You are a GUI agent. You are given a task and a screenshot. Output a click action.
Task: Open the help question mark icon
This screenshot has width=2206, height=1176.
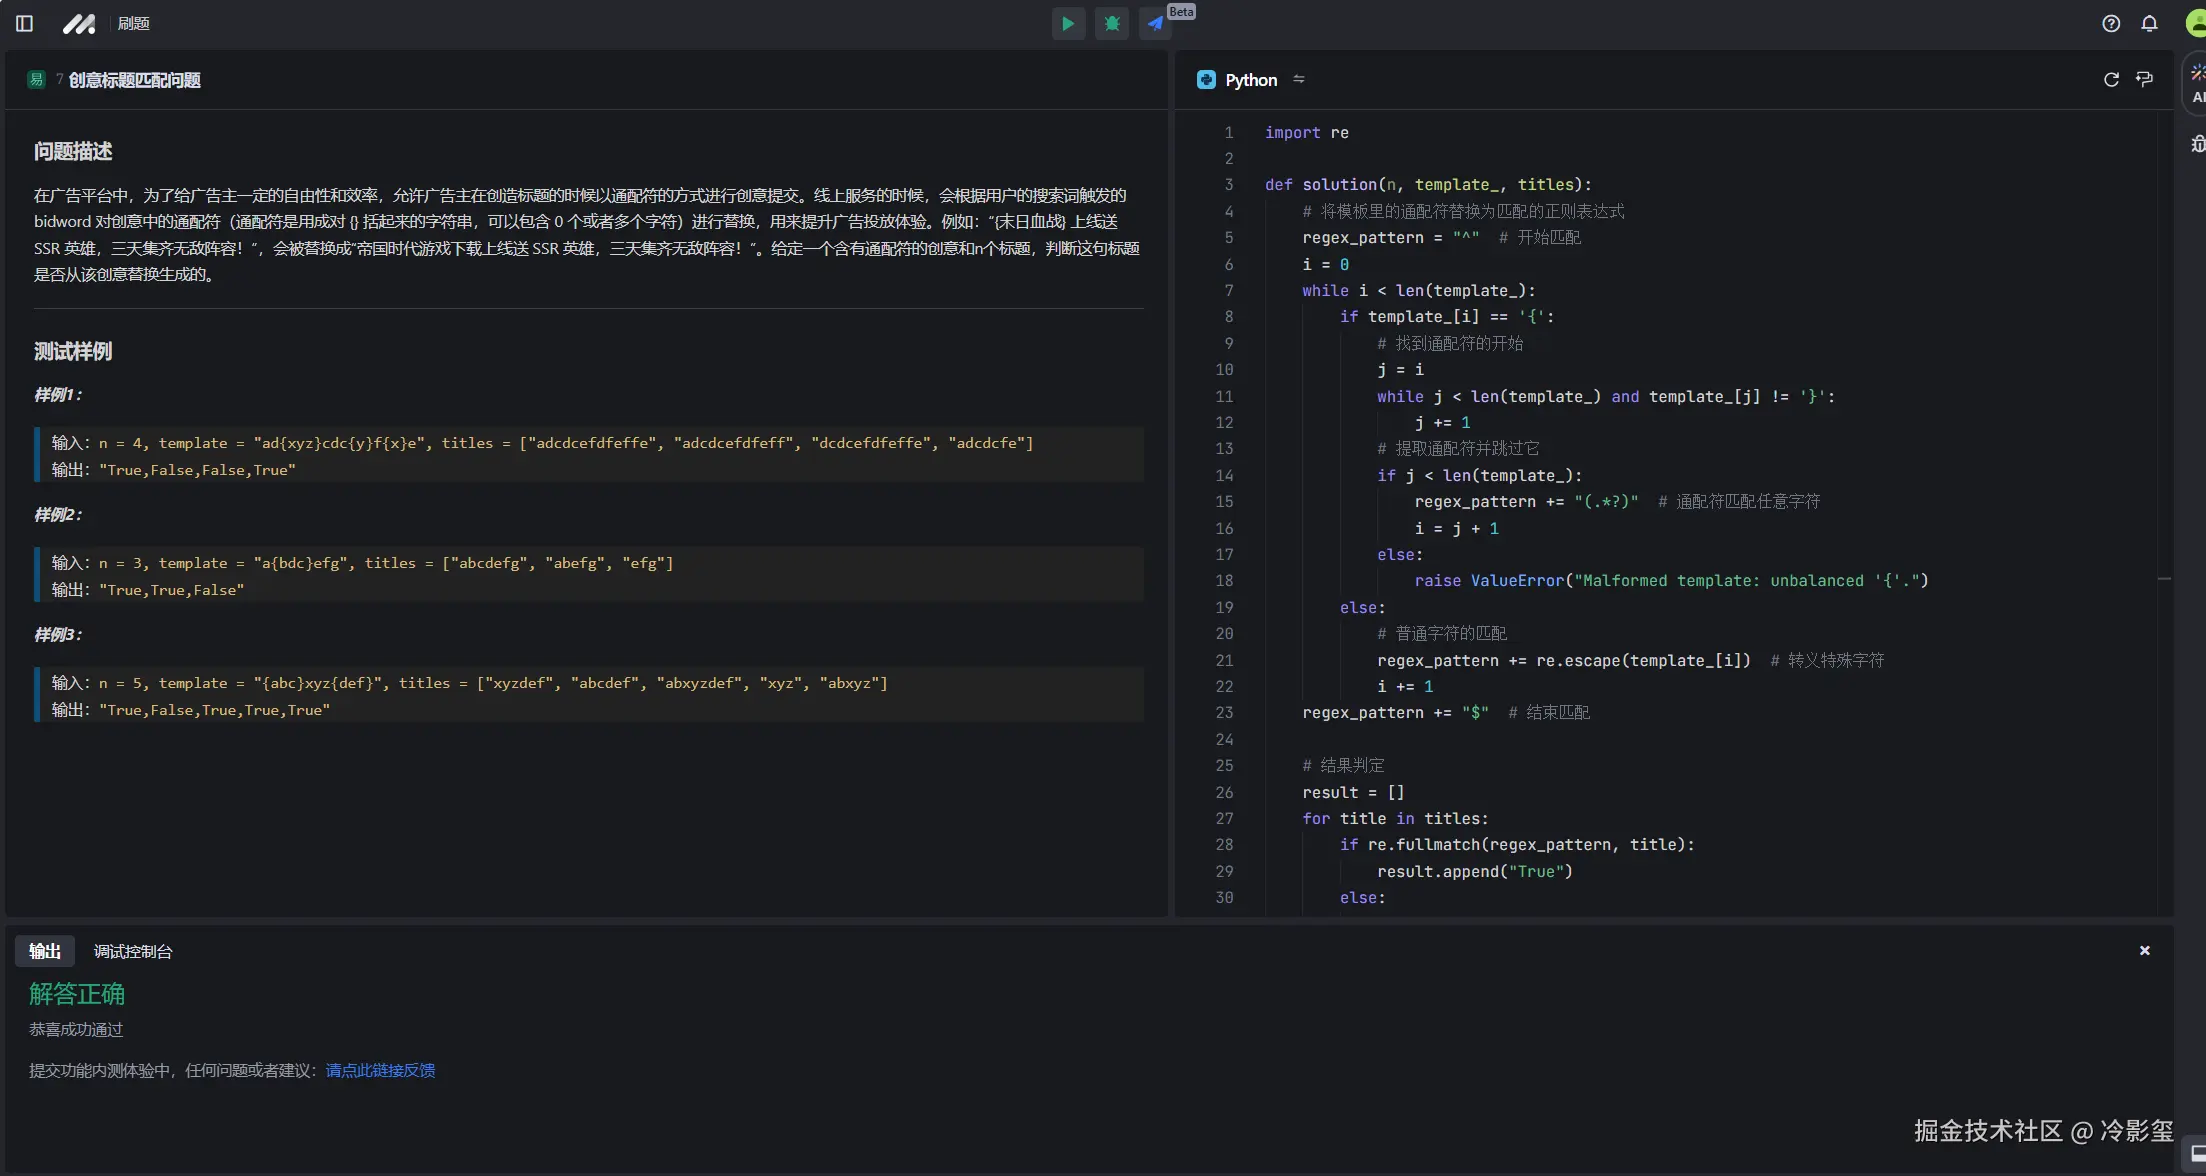2110,23
